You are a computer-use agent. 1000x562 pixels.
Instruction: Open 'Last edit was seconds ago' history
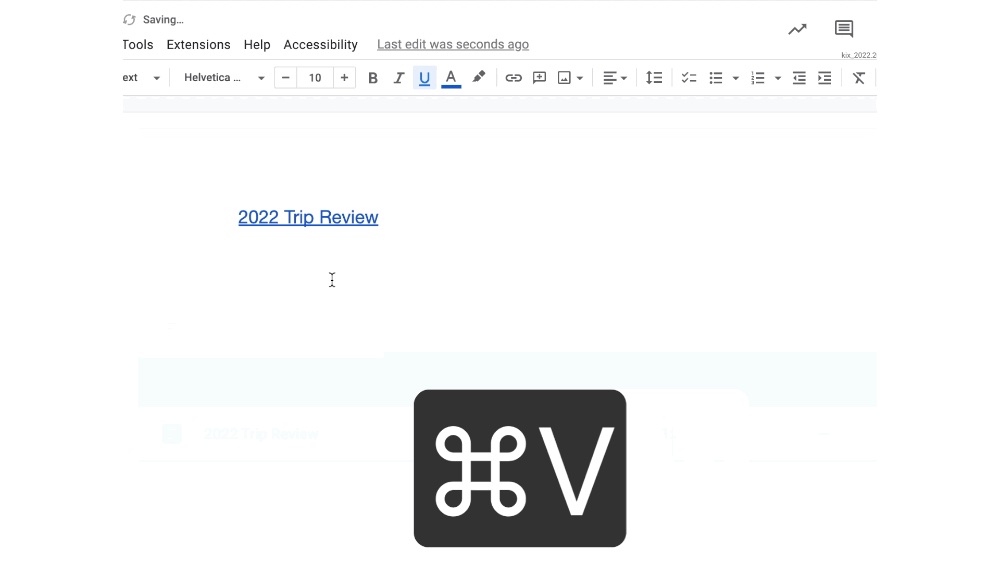(x=453, y=45)
